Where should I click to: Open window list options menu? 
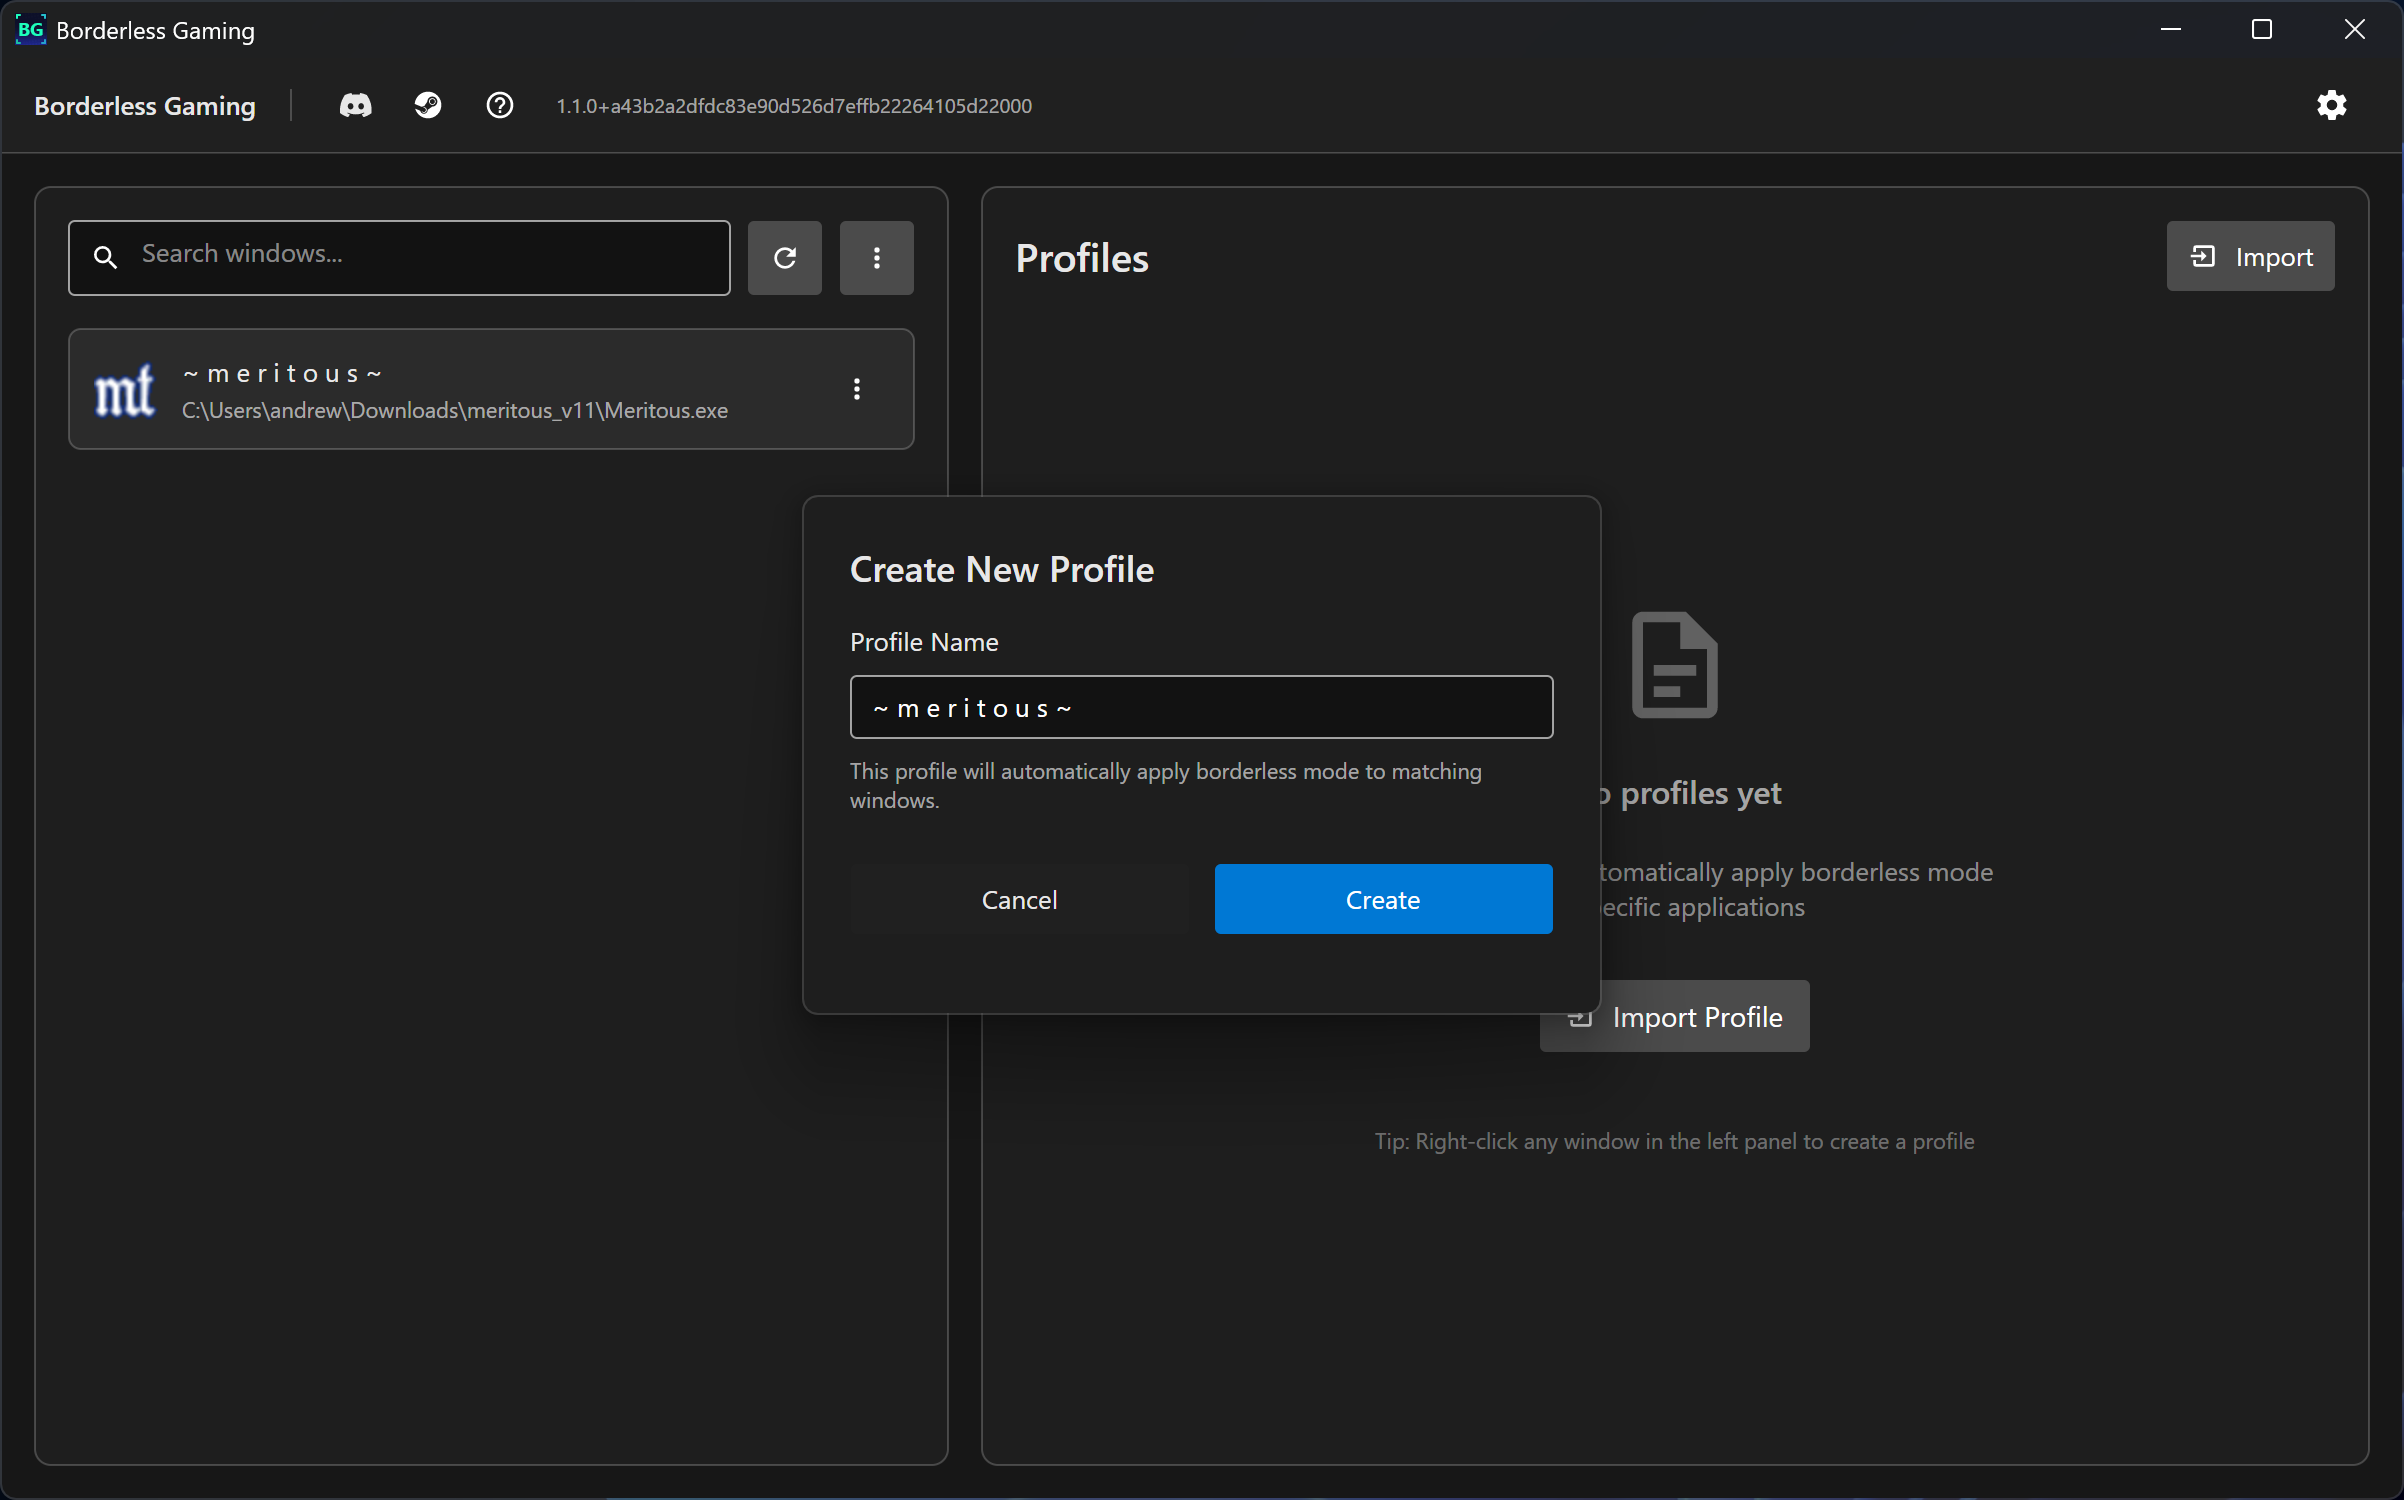click(876, 258)
